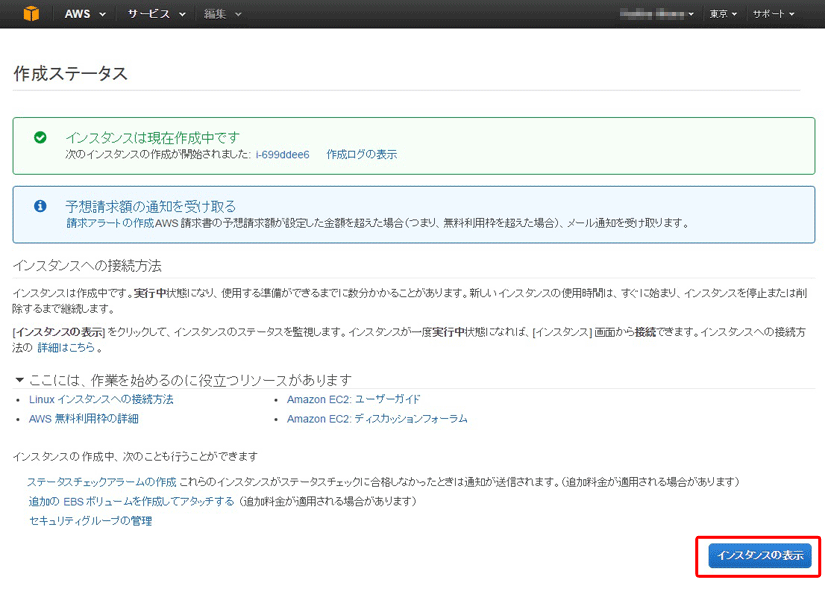
Task: Collapse the helpful resources section triangle
Action: pos(19,380)
